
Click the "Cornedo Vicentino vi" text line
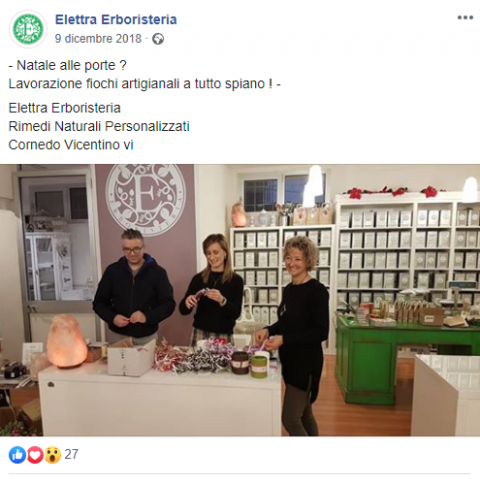[71, 145]
